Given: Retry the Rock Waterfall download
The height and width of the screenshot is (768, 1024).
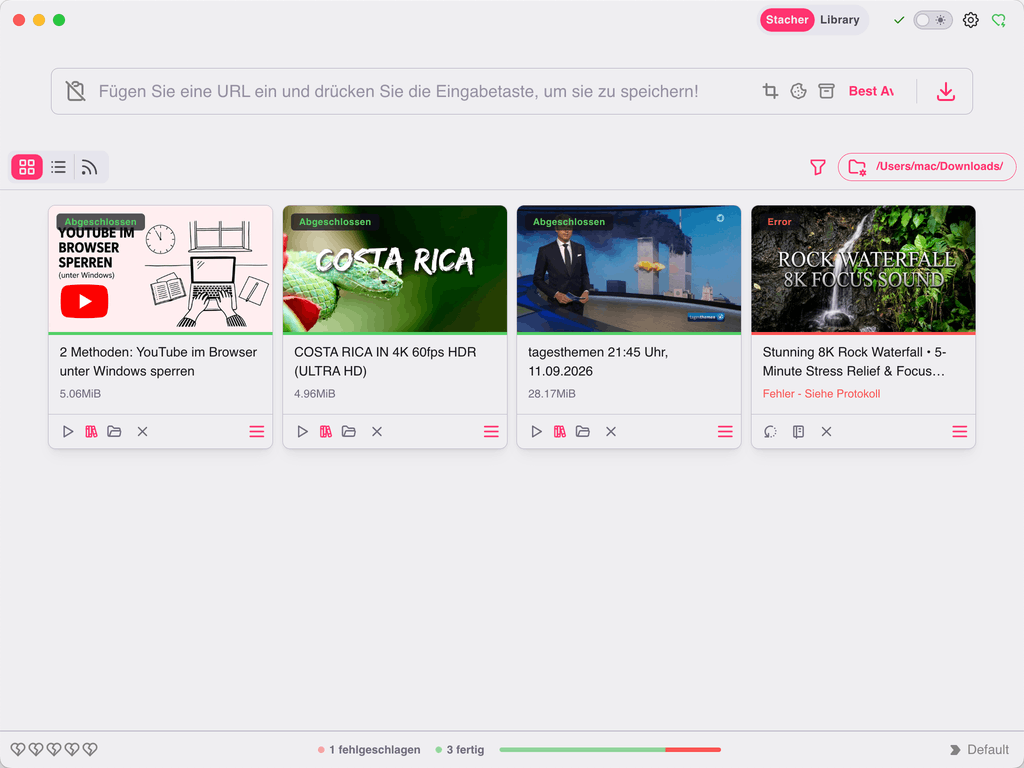Looking at the screenshot, I should (x=771, y=432).
